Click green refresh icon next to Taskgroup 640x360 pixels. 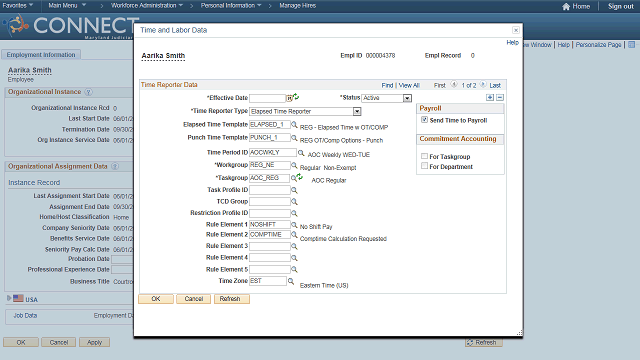(x=300, y=177)
